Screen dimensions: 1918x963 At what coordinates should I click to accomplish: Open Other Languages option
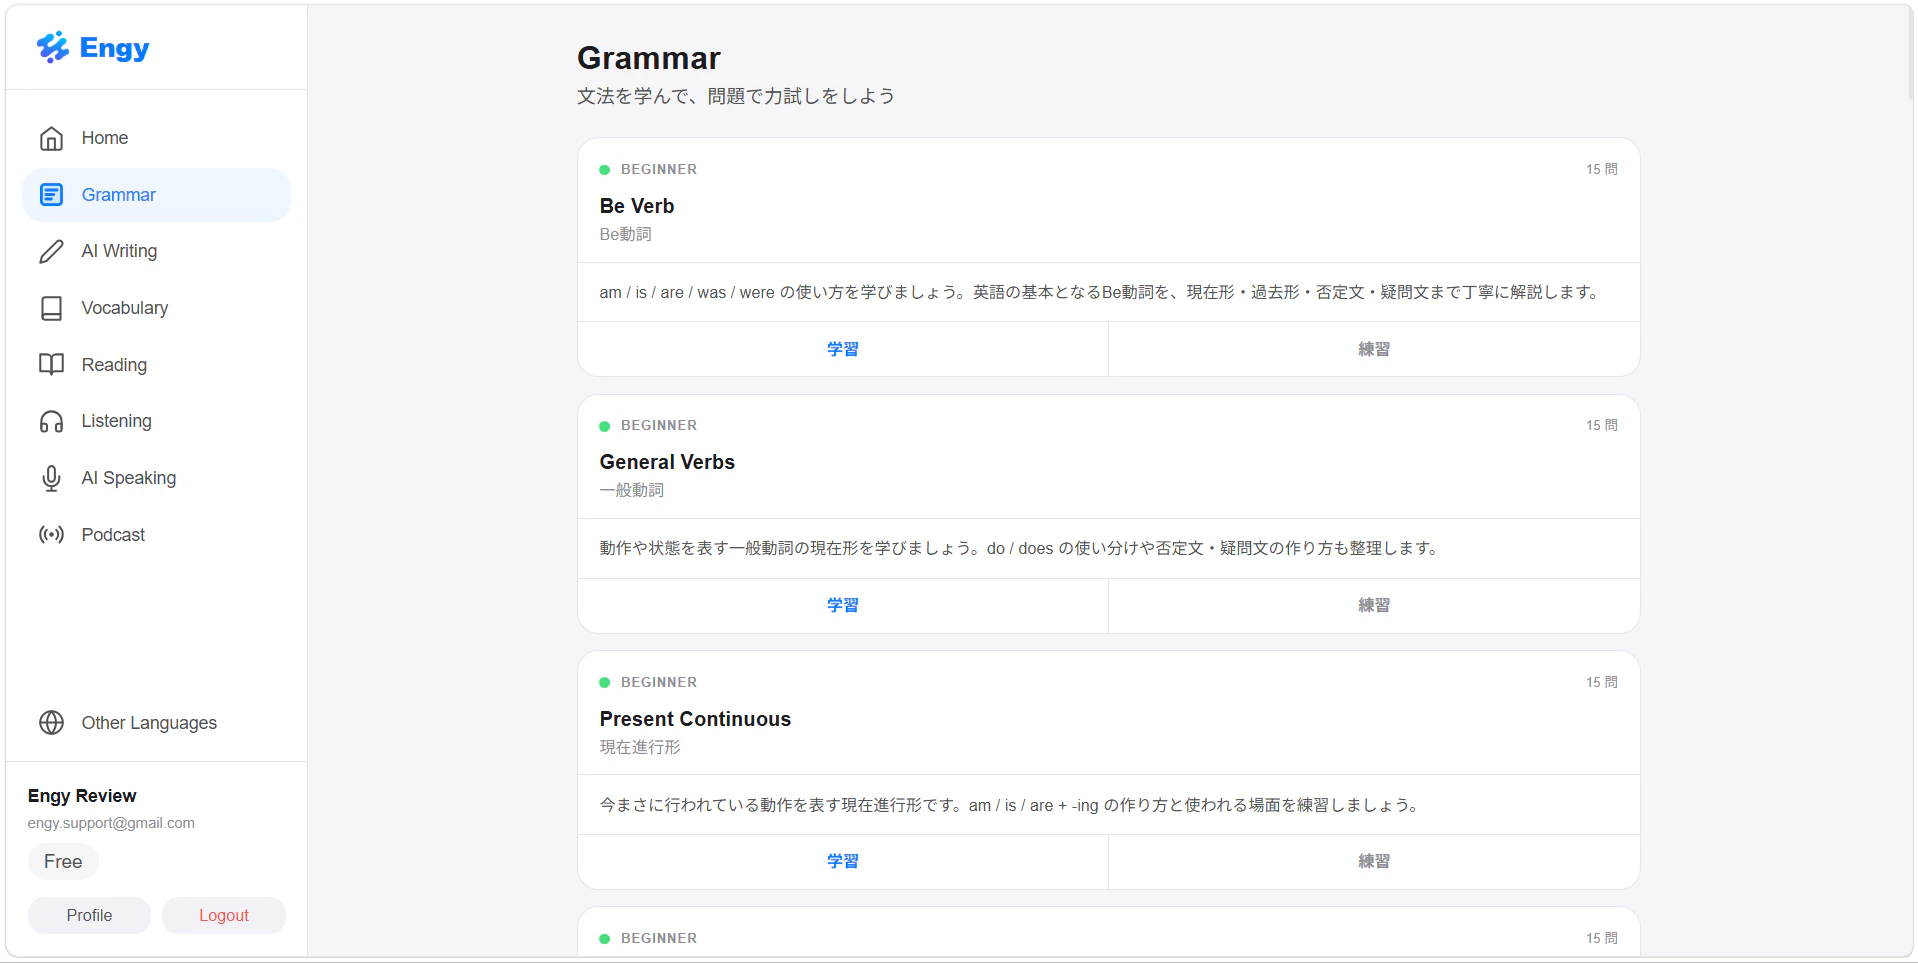click(x=157, y=723)
